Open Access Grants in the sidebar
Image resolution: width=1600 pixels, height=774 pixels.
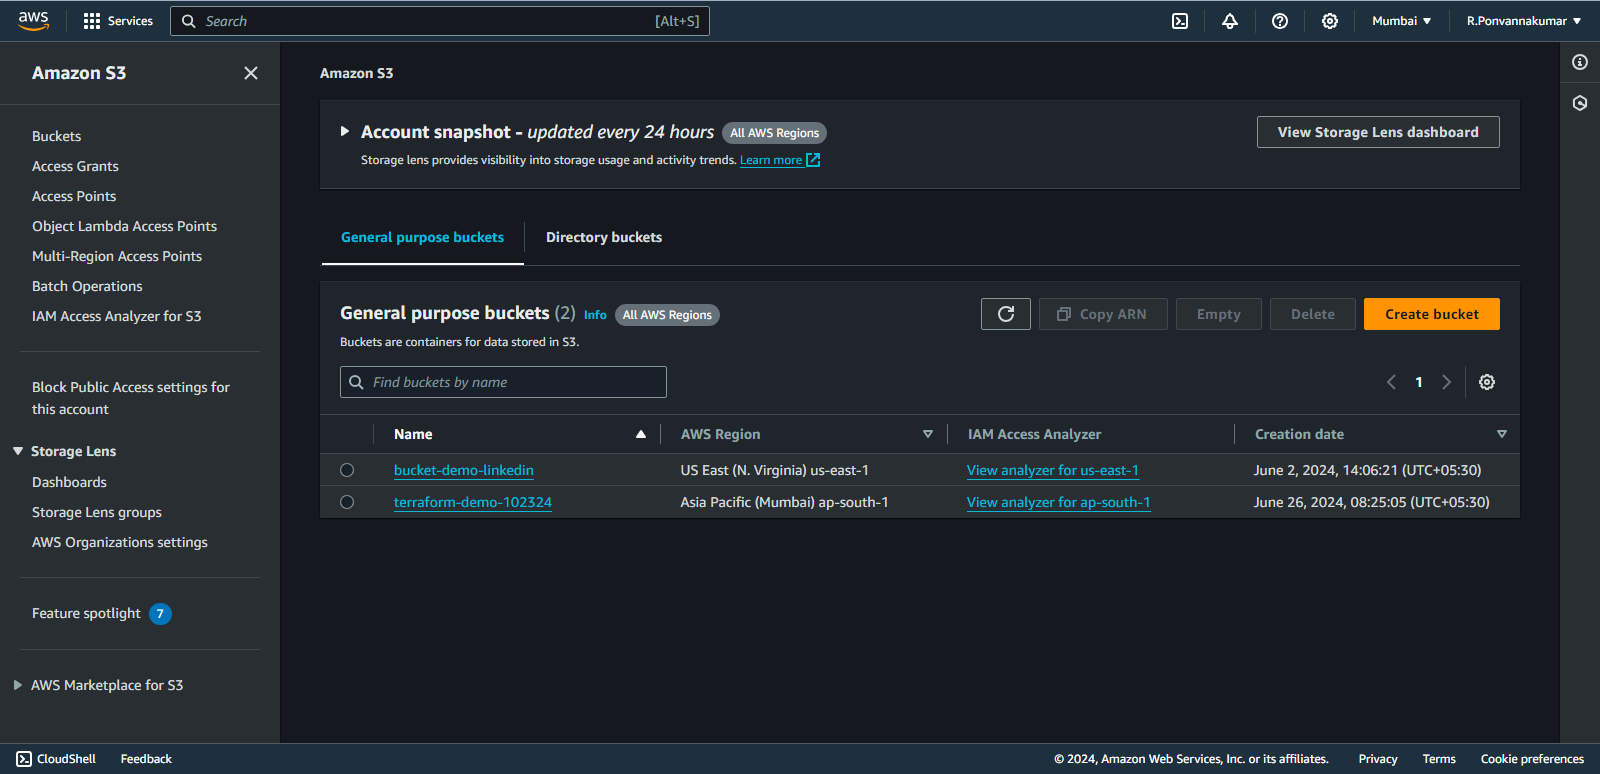(x=75, y=166)
